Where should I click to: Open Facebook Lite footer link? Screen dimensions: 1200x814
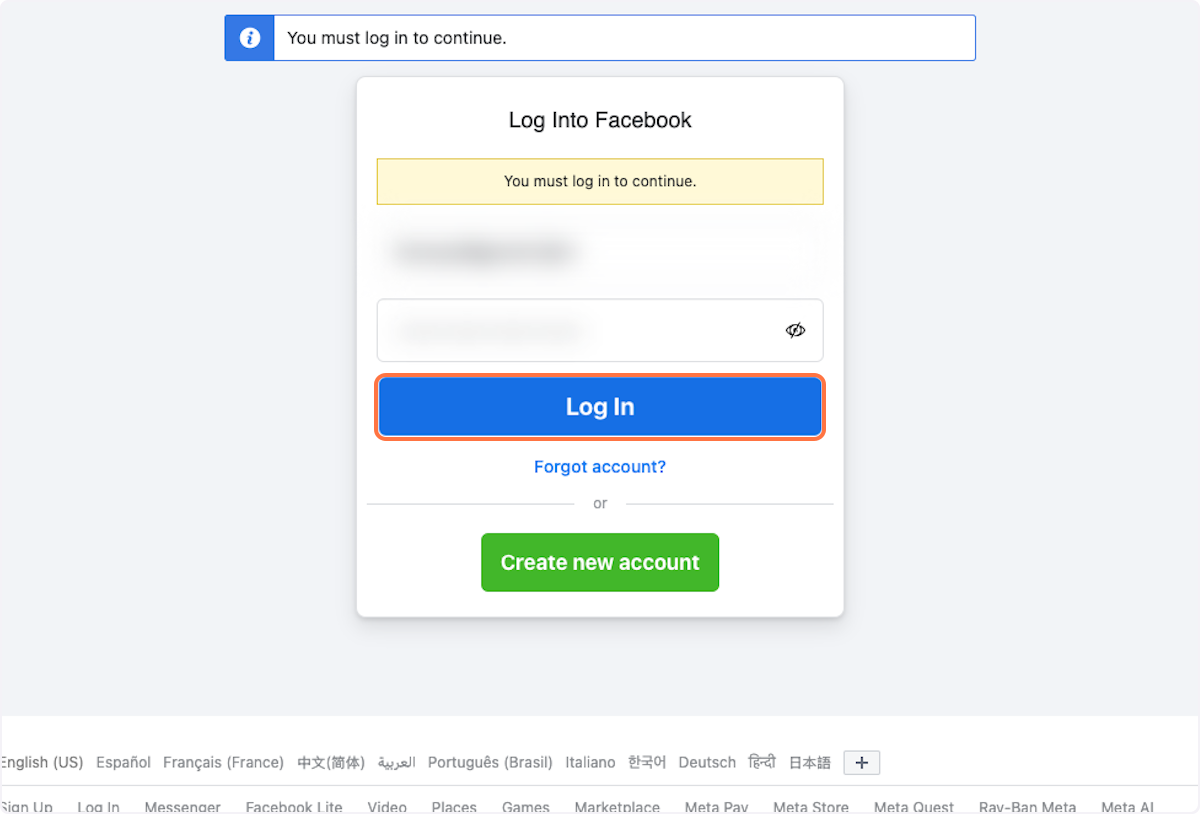pos(294,807)
